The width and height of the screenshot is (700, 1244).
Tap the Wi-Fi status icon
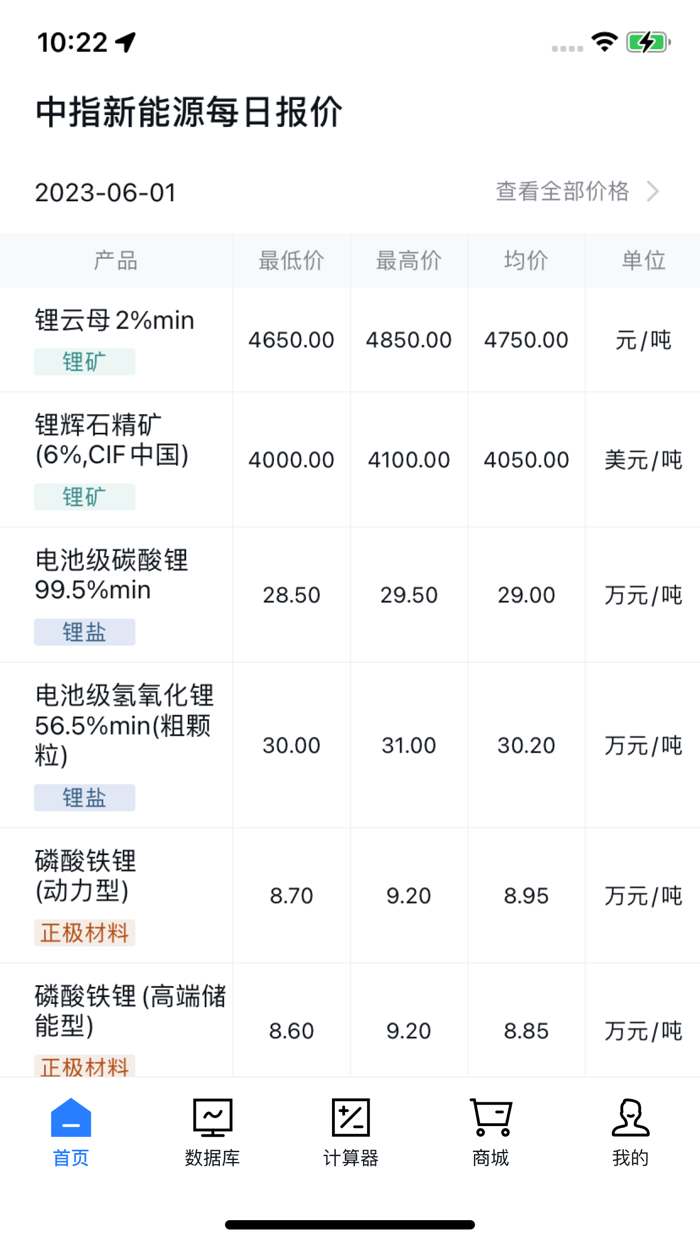click(x=608, y=43)
